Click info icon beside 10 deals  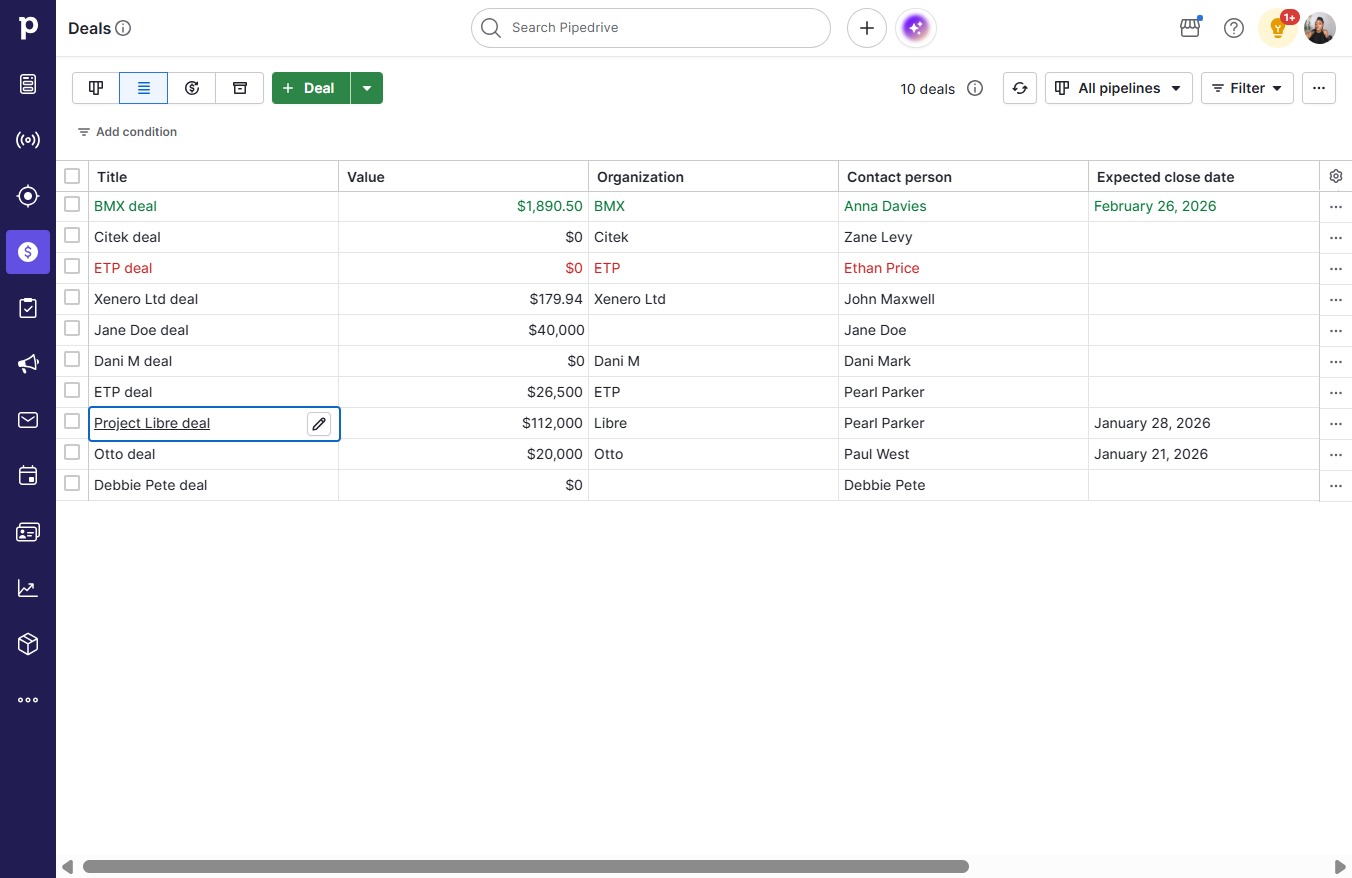[975, 88]
